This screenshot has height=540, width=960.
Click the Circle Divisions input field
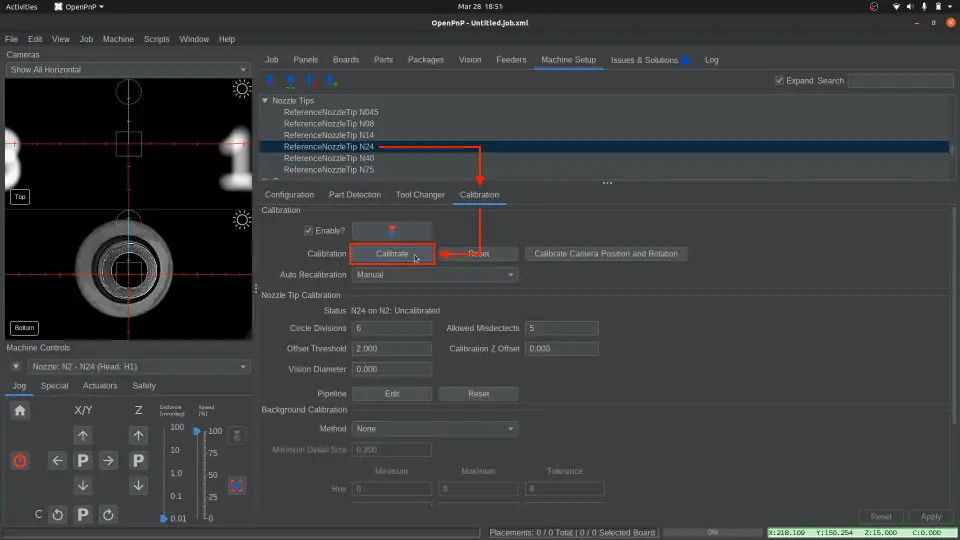coord(391,328)
